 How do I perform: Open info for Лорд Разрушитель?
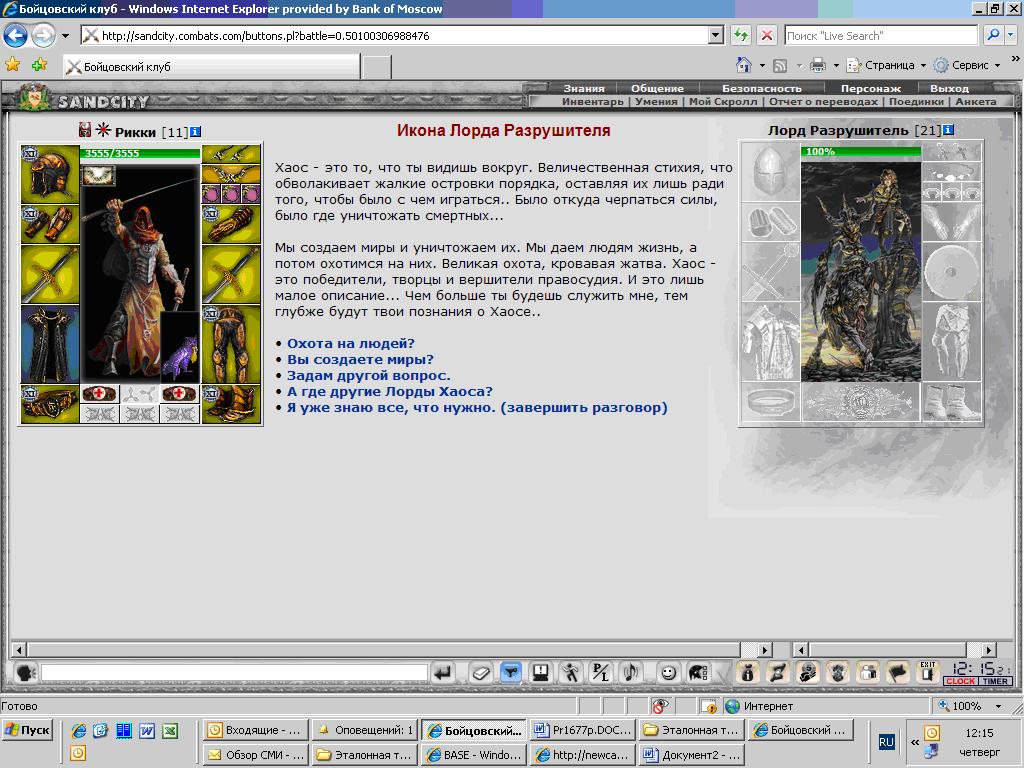(x=948, y=130)
